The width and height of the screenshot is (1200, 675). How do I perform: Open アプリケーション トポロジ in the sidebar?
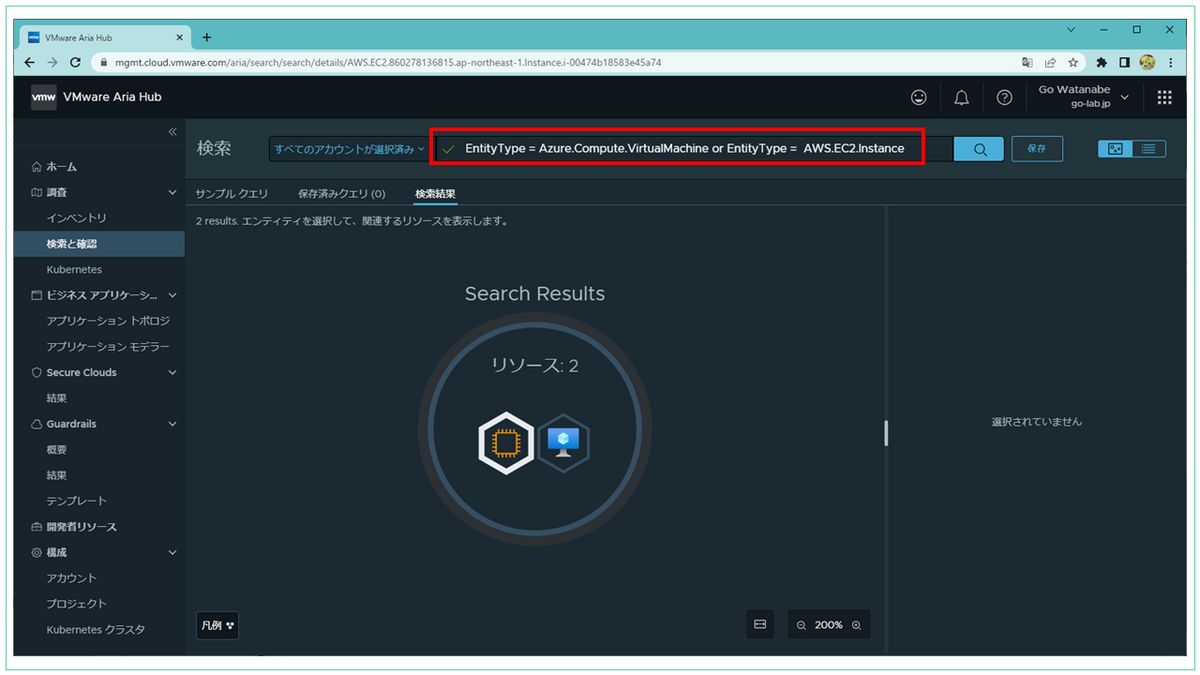pyautogui.click(x=108, y=321)
